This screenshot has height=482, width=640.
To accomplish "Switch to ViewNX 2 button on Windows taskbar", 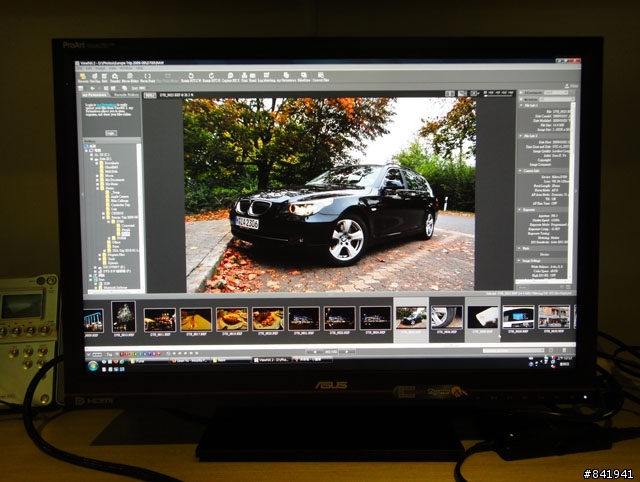I will (x=271, y=360).
